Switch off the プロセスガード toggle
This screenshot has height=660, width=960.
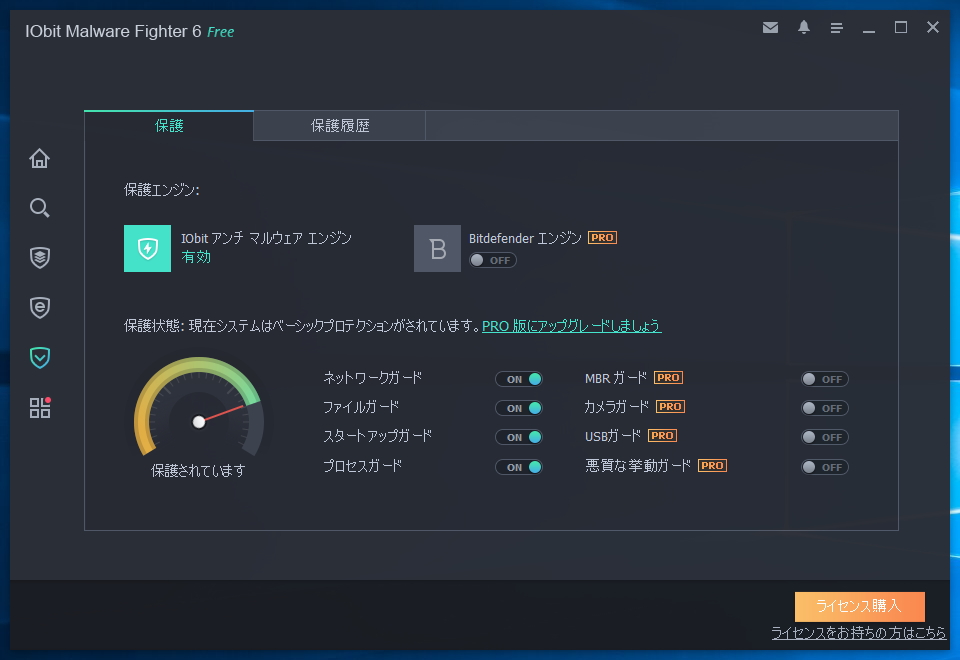(x=519, y=466)
